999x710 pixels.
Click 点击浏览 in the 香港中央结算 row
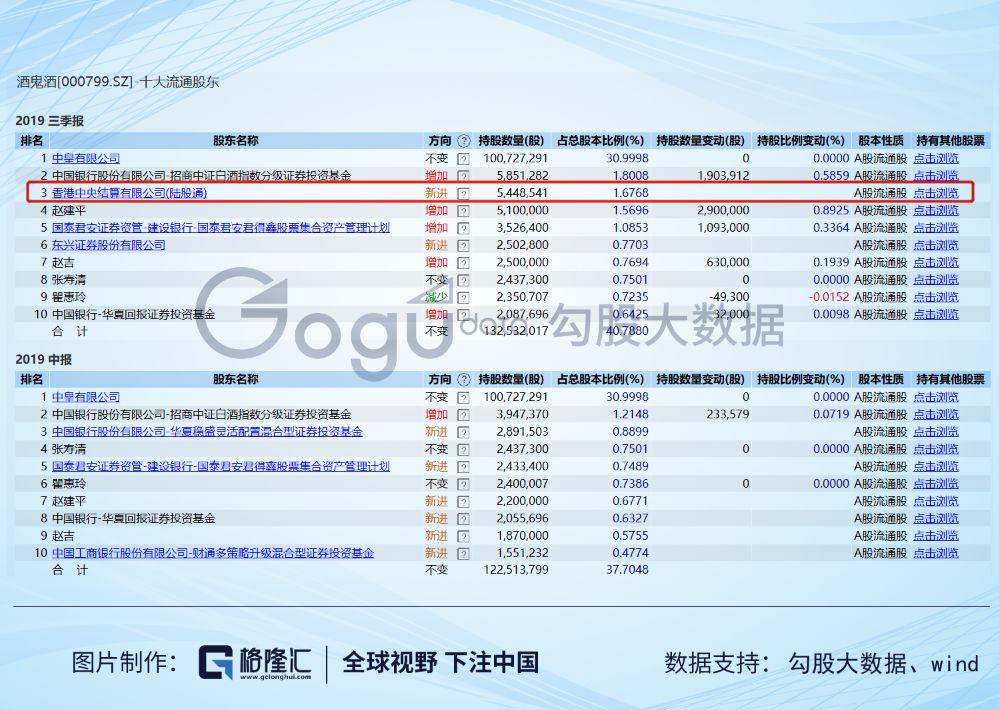pyautogui.click(x=936, y=192)
